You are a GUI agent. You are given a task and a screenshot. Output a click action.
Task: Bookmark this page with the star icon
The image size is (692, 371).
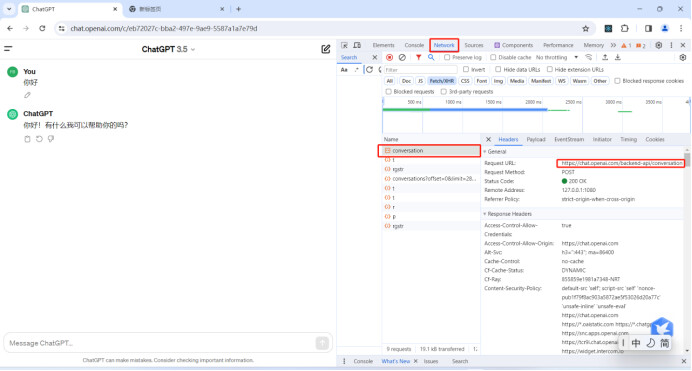pos(586,28)
